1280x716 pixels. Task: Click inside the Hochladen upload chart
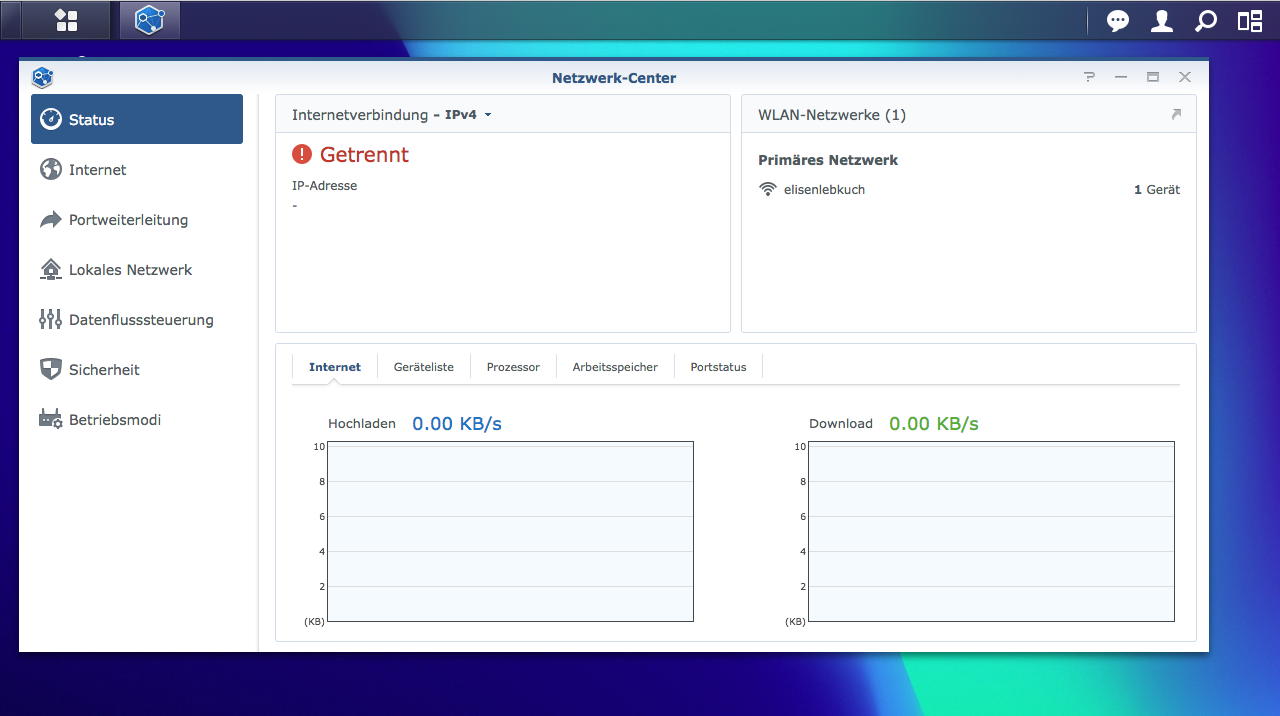(x=510, y=531)
